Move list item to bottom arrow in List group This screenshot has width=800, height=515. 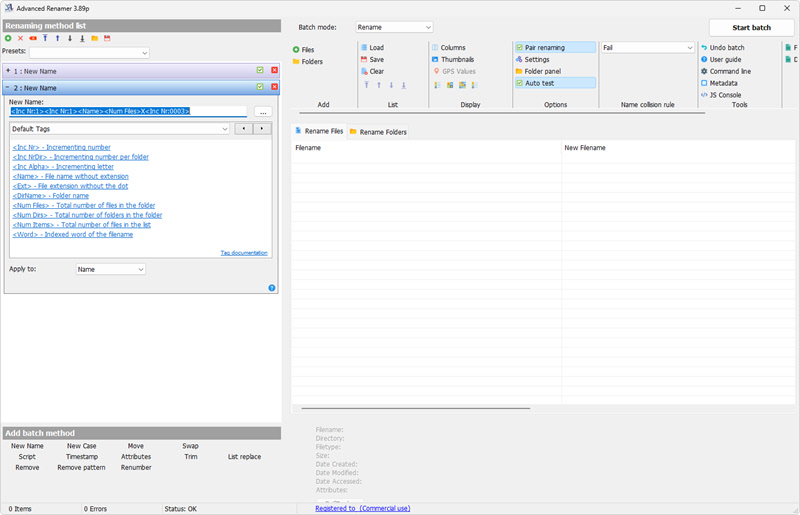coord(404,85)
